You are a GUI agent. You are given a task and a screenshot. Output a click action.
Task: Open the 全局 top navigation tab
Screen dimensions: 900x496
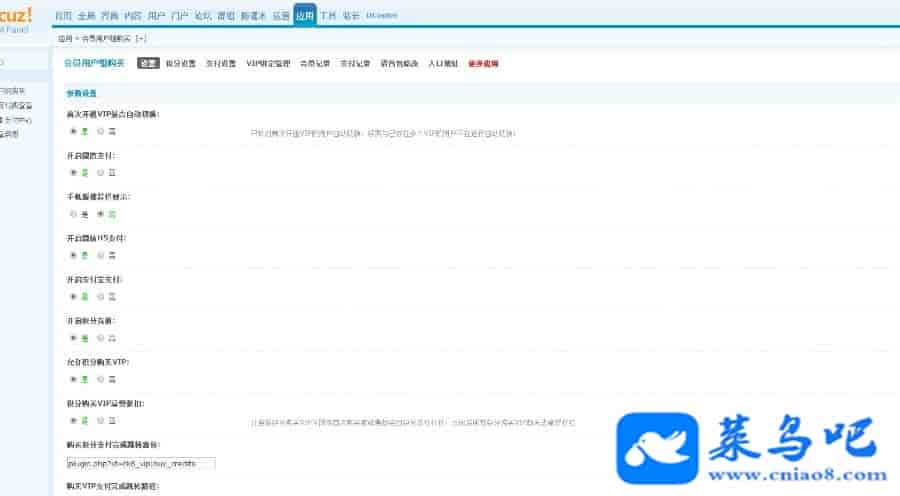[x=86, y=16]
